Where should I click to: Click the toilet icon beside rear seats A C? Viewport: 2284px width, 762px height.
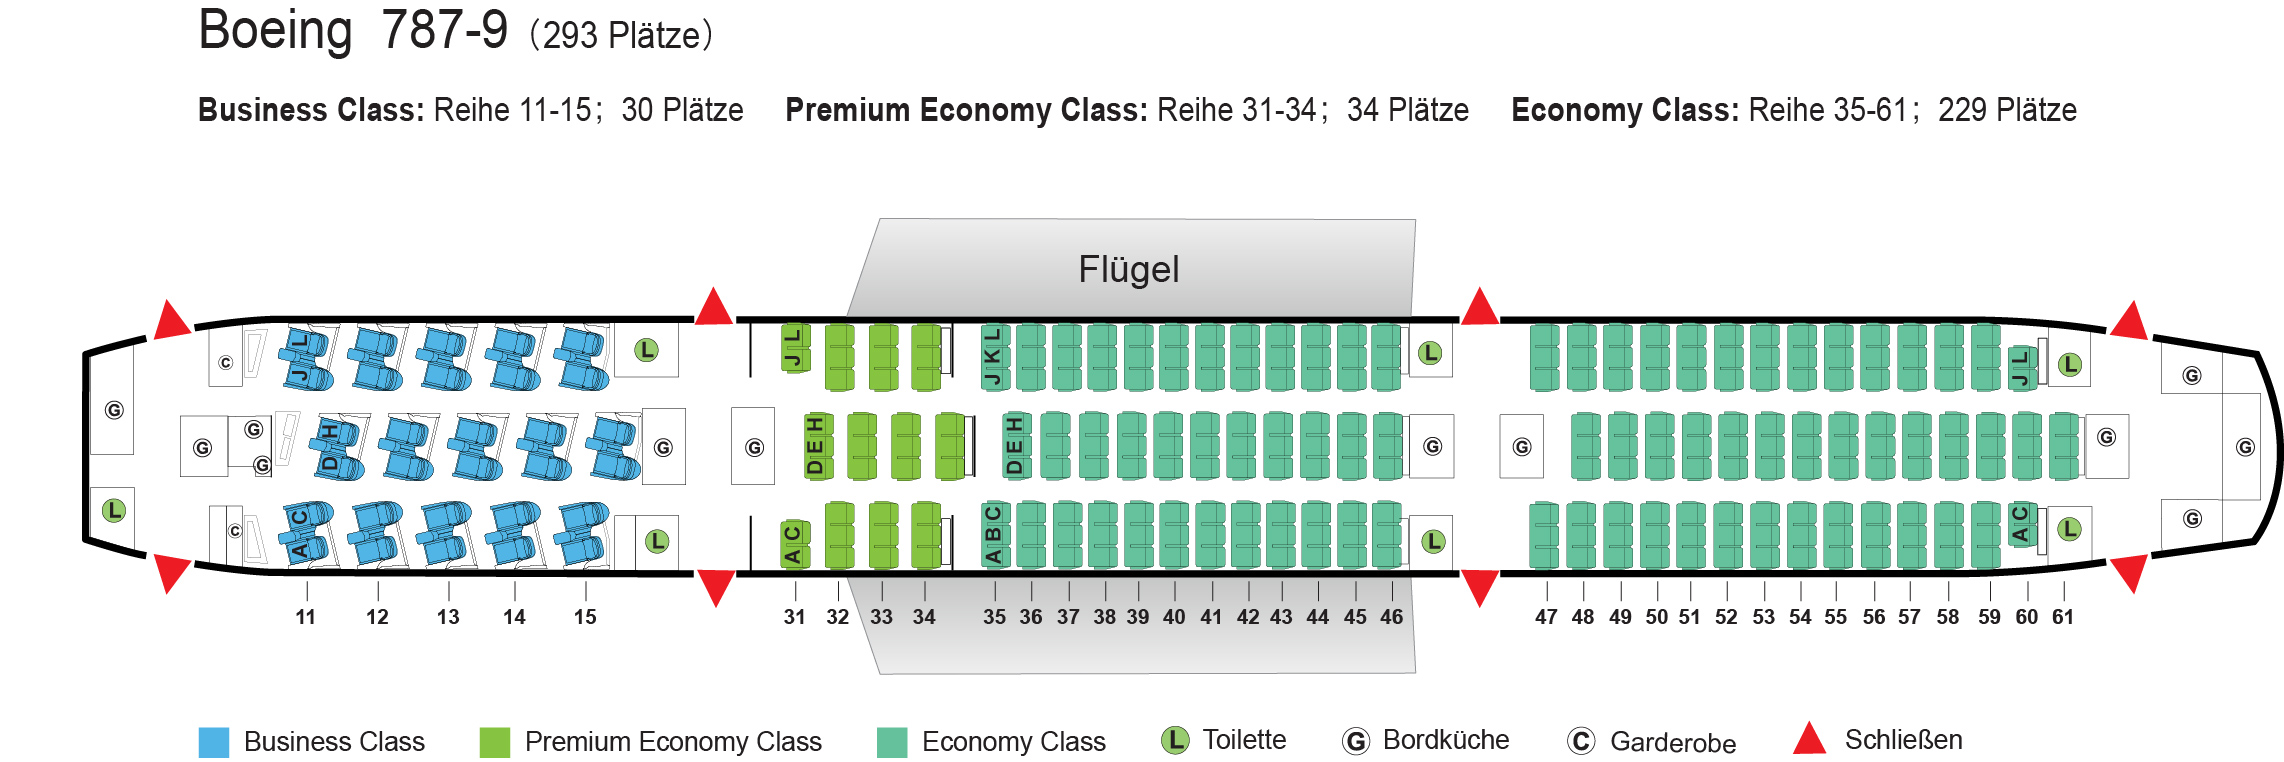pyautogui.click(x=2069, y=529)
